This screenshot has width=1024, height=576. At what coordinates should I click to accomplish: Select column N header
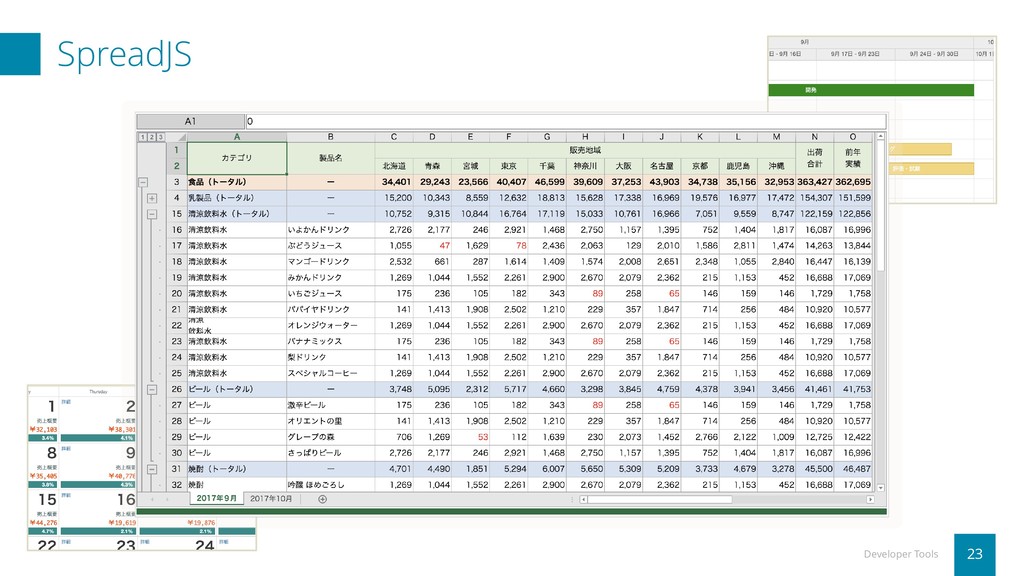click(x=814, y=137)
